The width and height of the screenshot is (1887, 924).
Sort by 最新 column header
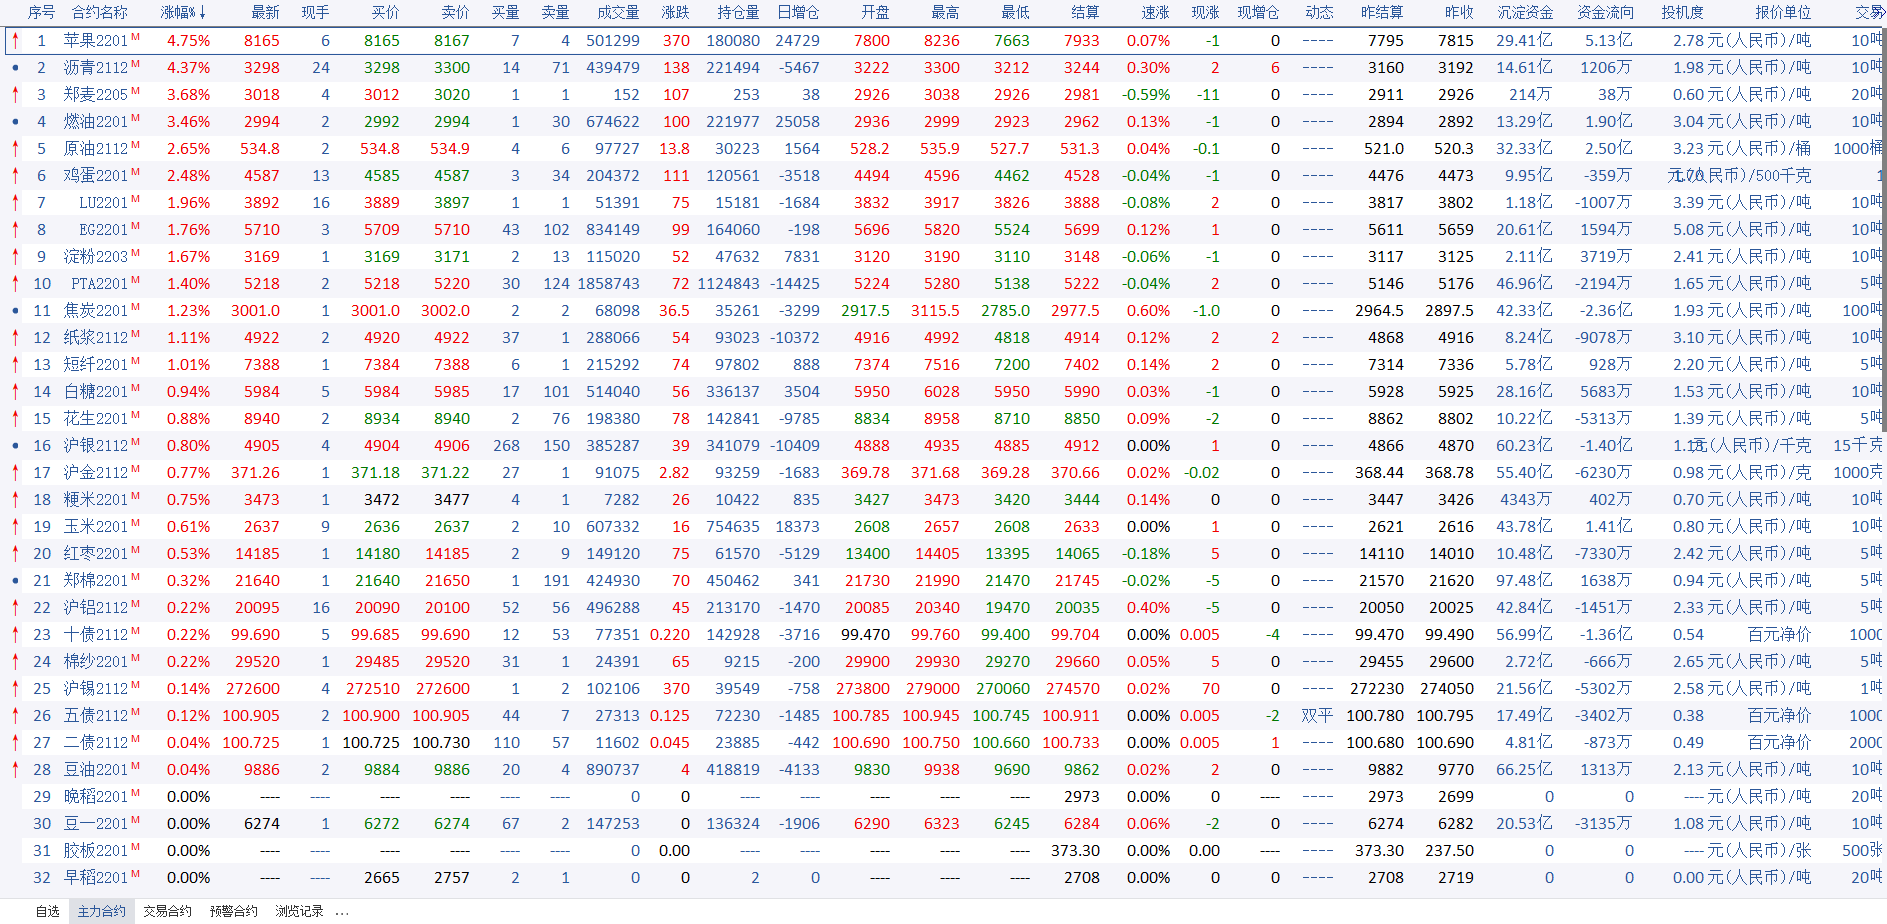(265, 13)
